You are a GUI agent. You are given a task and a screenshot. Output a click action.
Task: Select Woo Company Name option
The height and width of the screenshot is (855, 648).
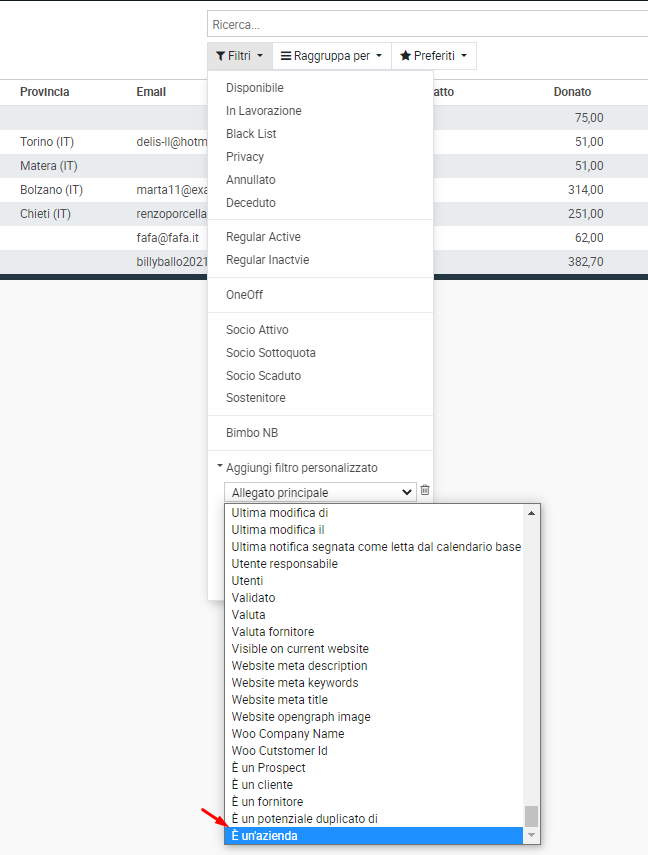pyautogui.click(x=287, y=734)
